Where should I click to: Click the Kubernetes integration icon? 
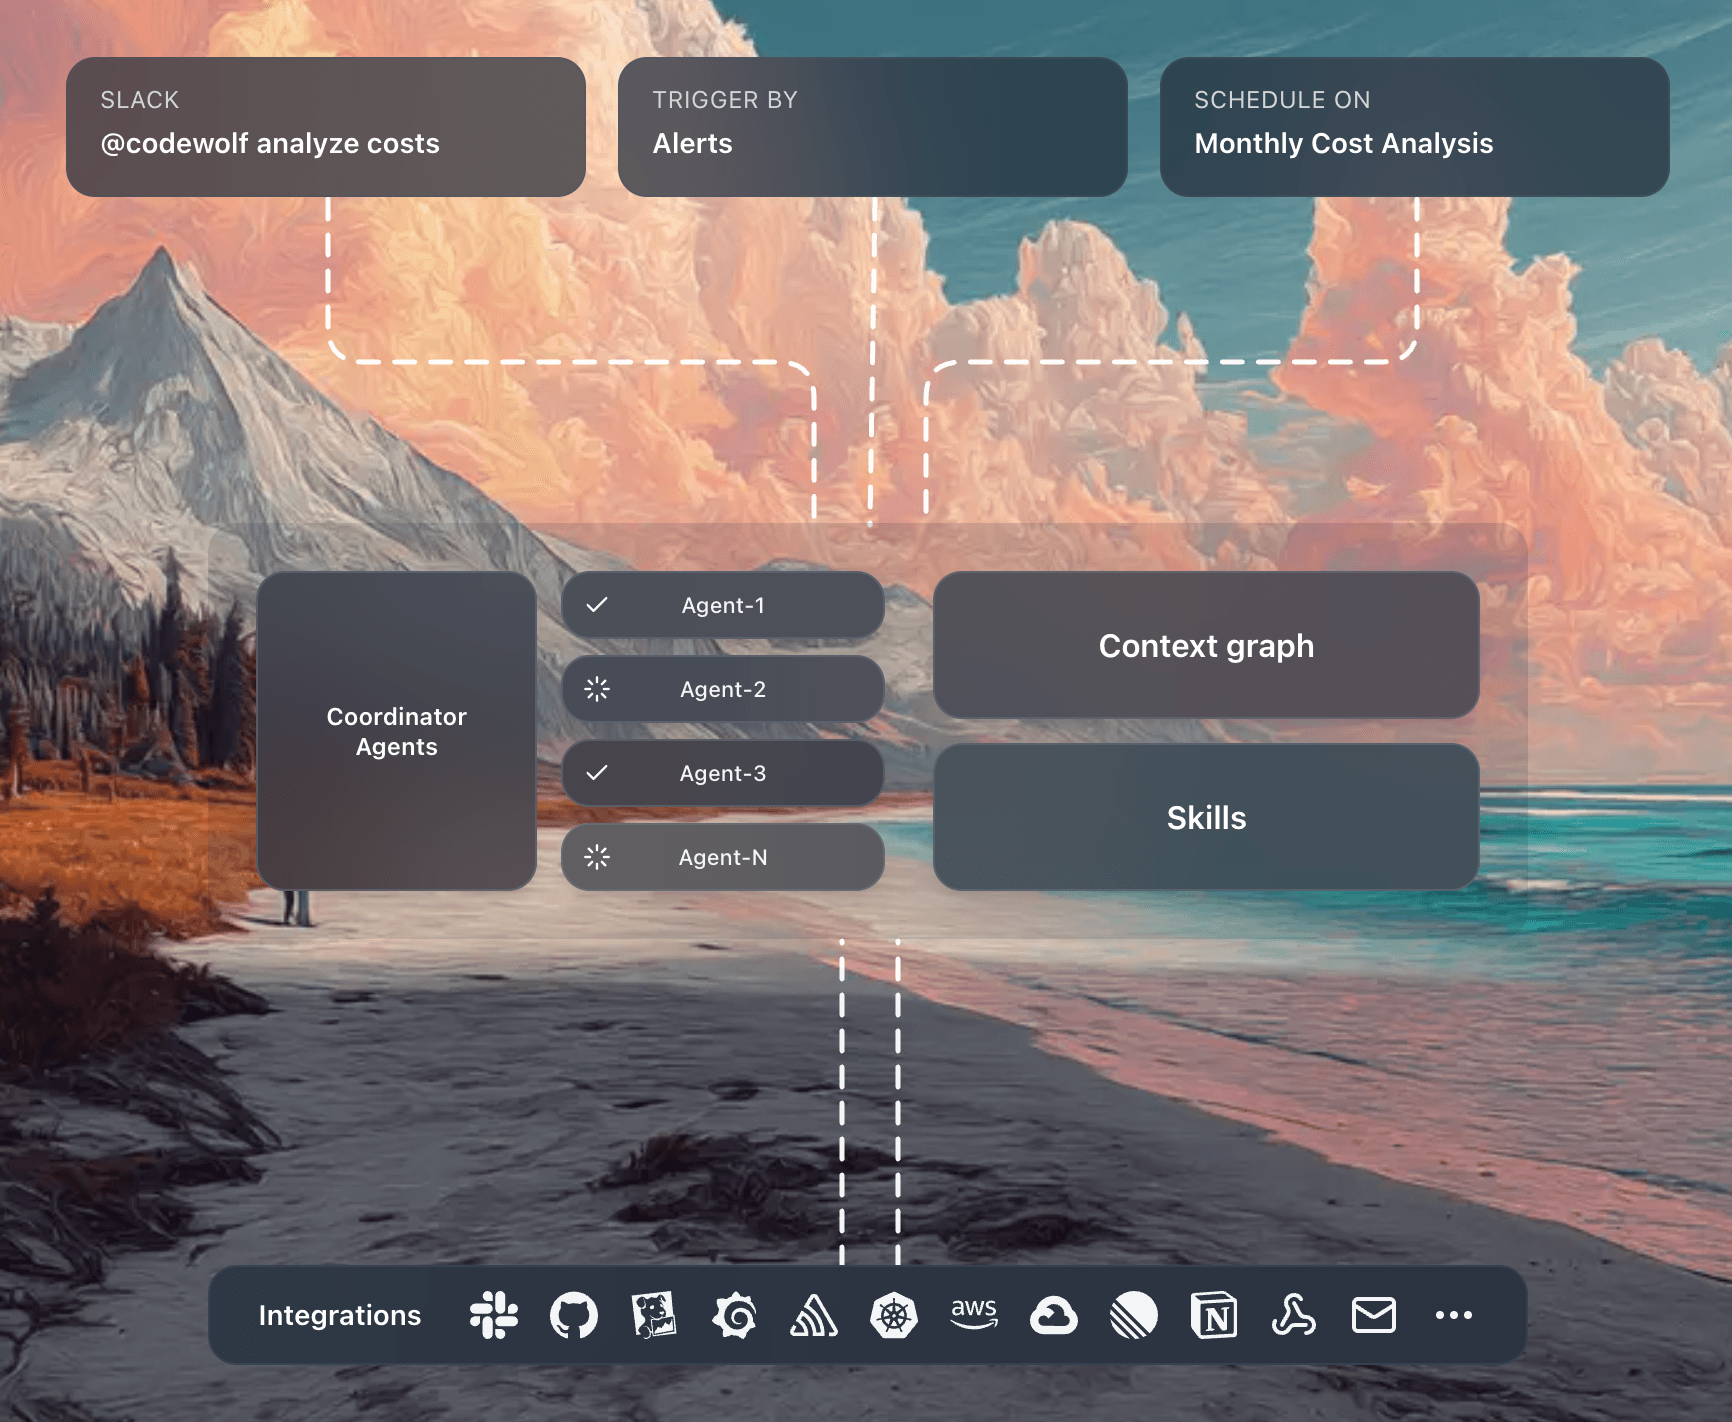click(893, 1314)
